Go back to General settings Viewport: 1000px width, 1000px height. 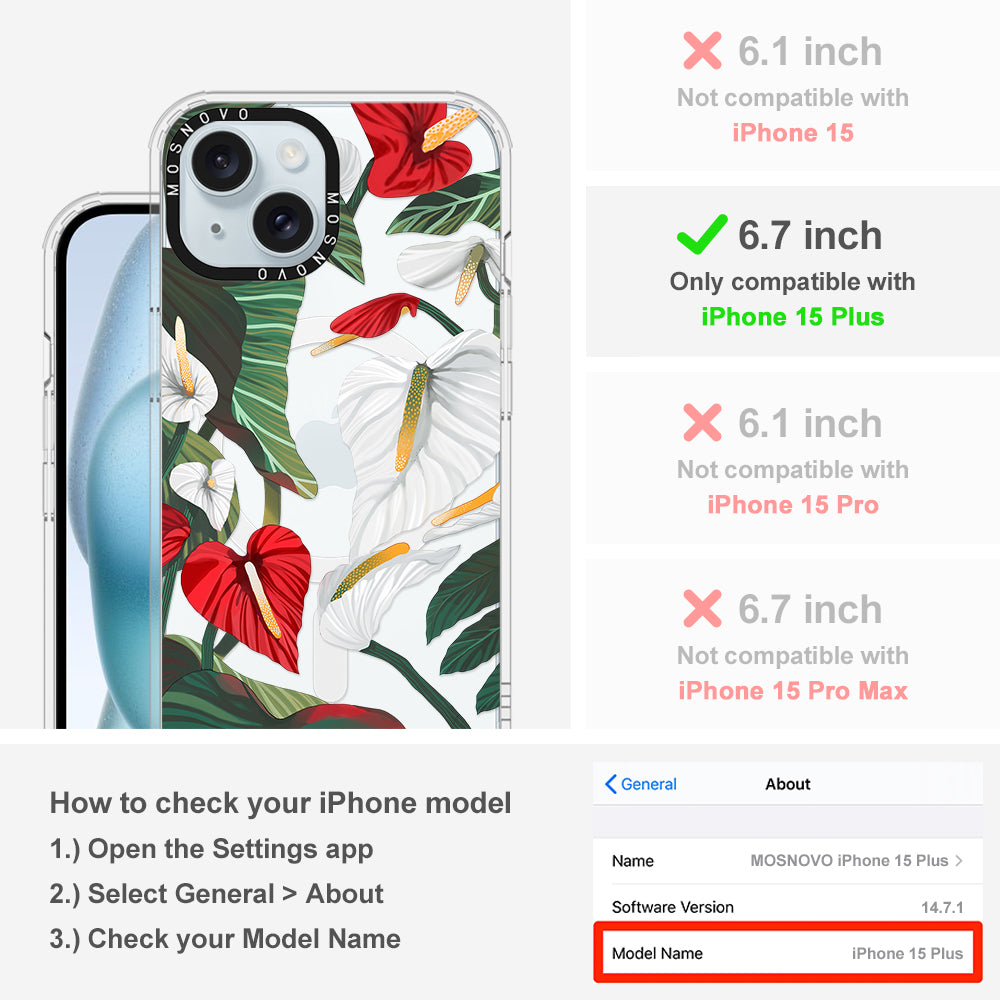[641, 784]
